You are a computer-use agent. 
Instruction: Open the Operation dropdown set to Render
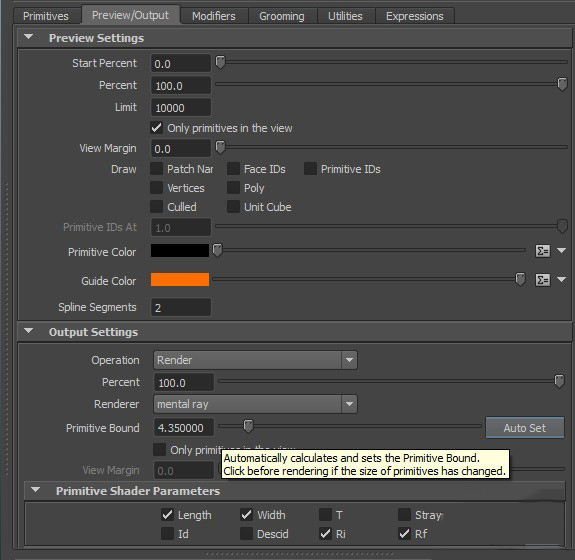click(x=255, y=360)
